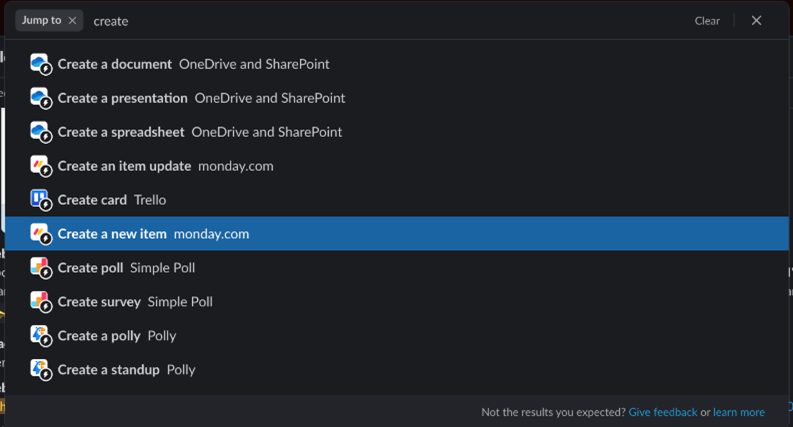This screenshot has height=427, width=793.
Task: Open the Give feedback link
Action: tap(663, 412)
